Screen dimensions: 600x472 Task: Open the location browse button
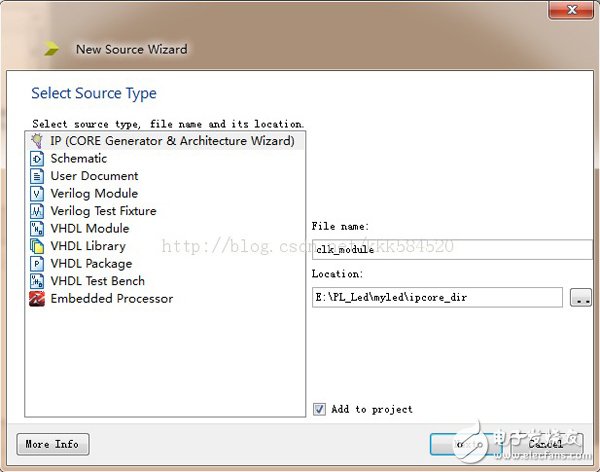580,297
